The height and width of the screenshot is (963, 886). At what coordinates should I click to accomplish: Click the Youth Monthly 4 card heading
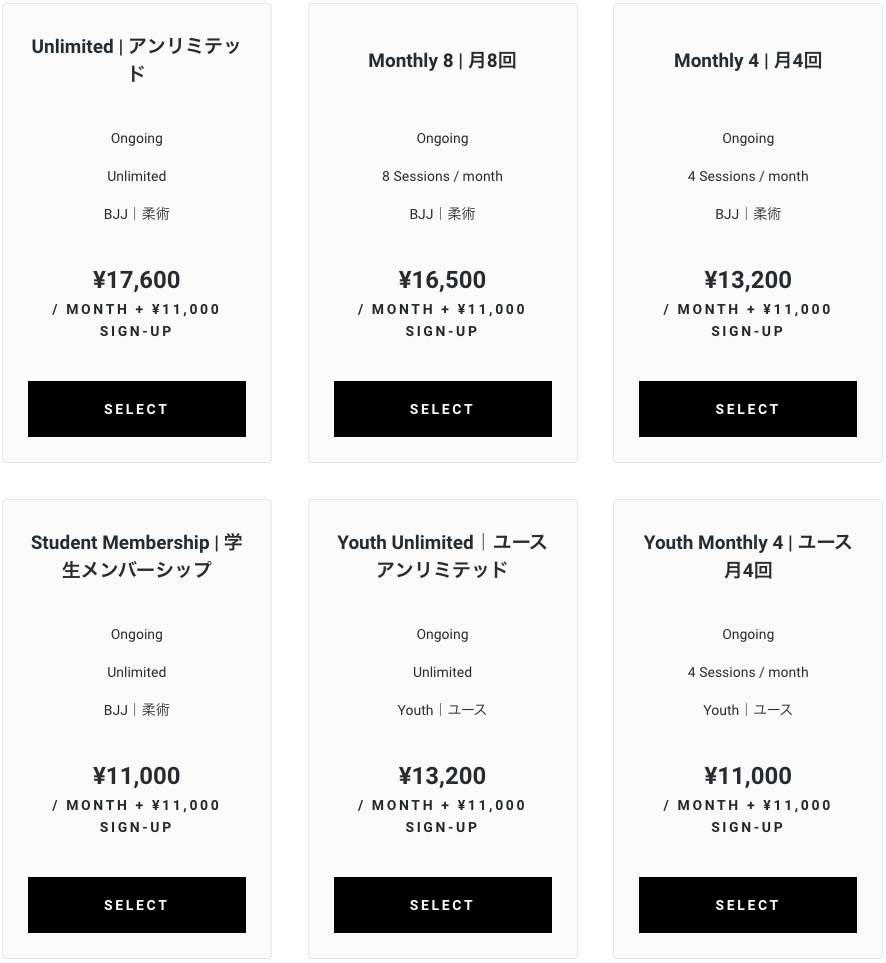click(748, 556)
